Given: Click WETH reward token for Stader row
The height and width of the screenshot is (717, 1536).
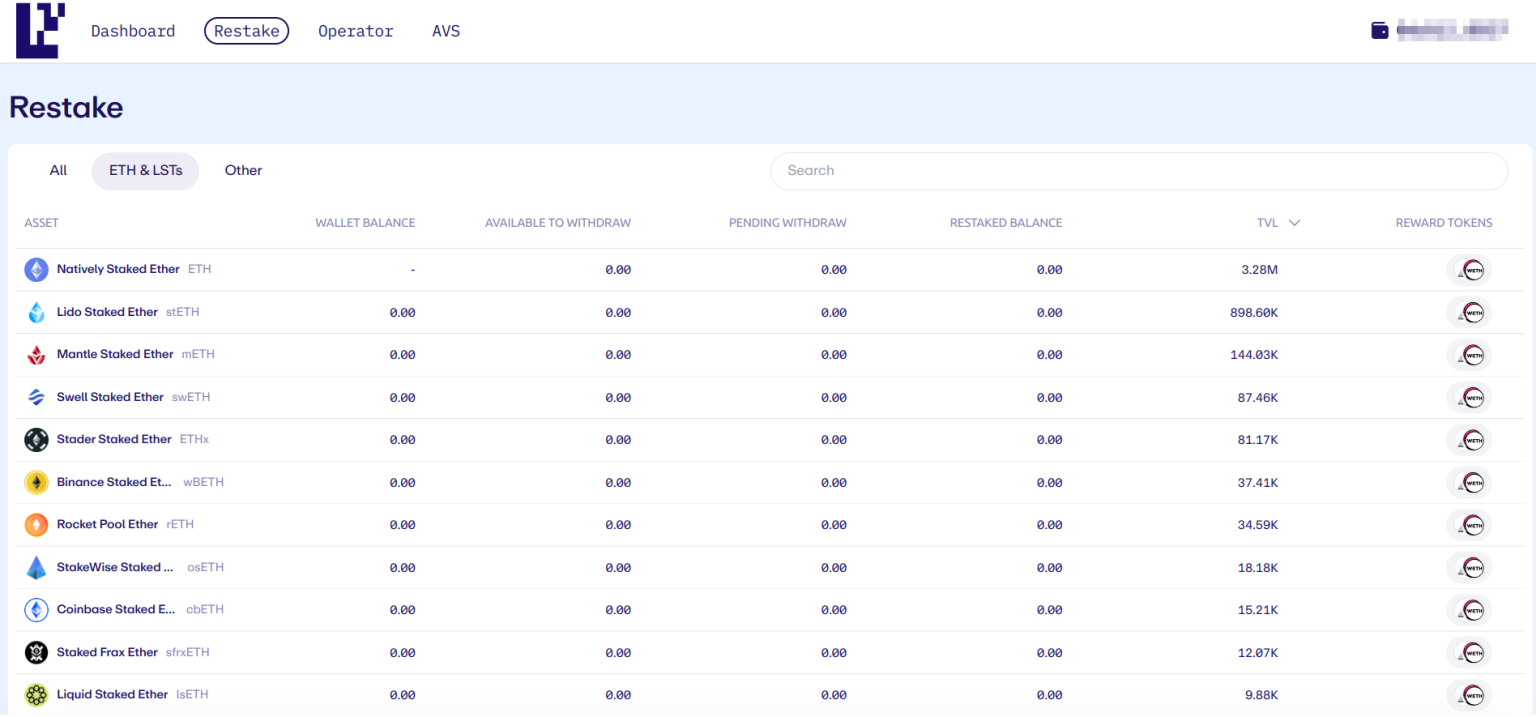Looking at the screenshot, I should click(x=1468, y=440).
